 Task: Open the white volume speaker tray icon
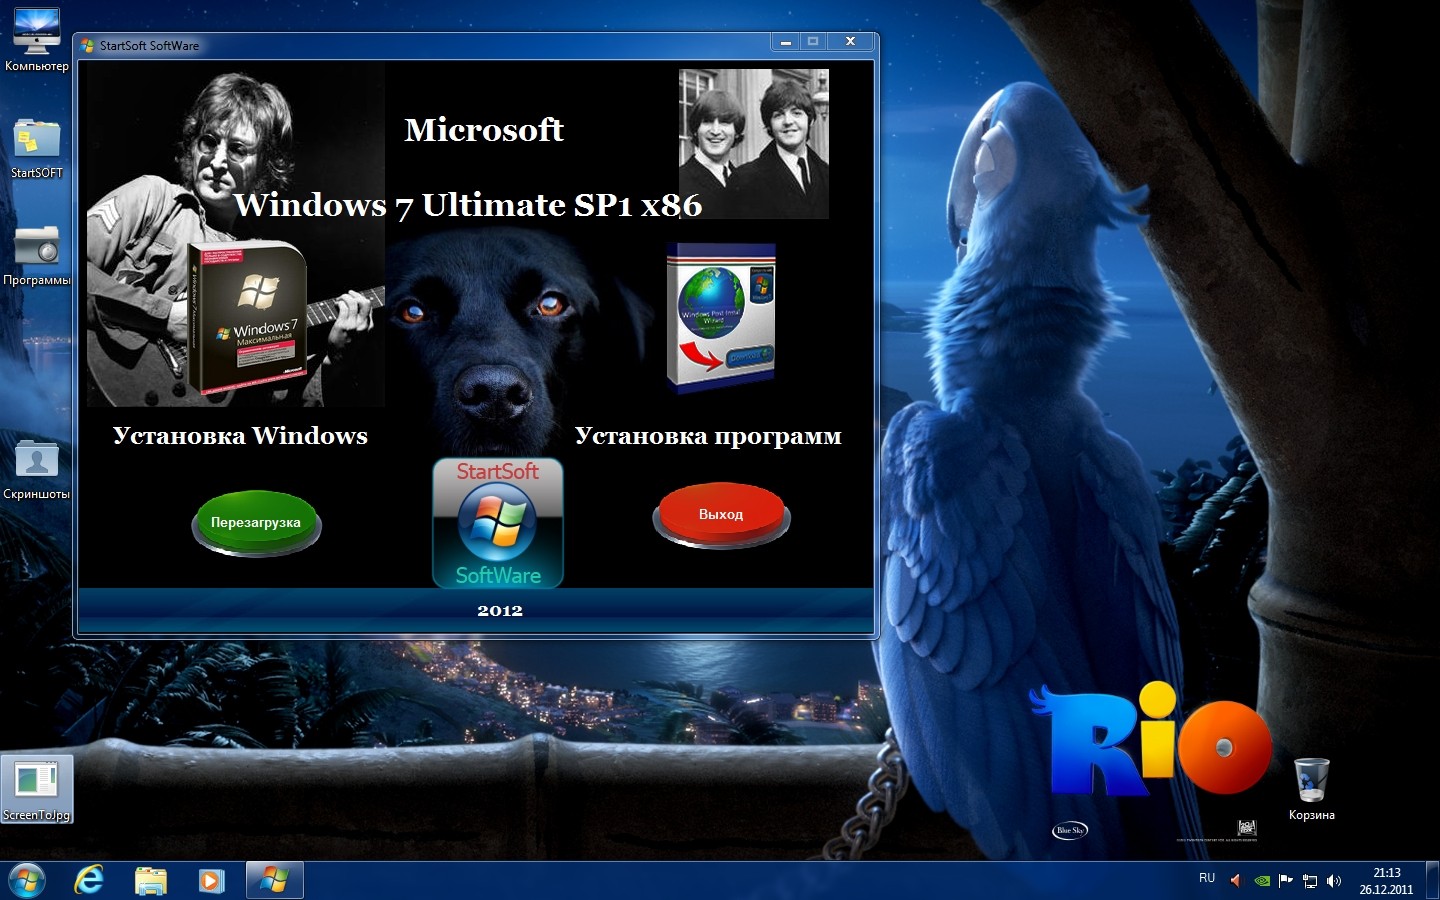coord(1334,881)
